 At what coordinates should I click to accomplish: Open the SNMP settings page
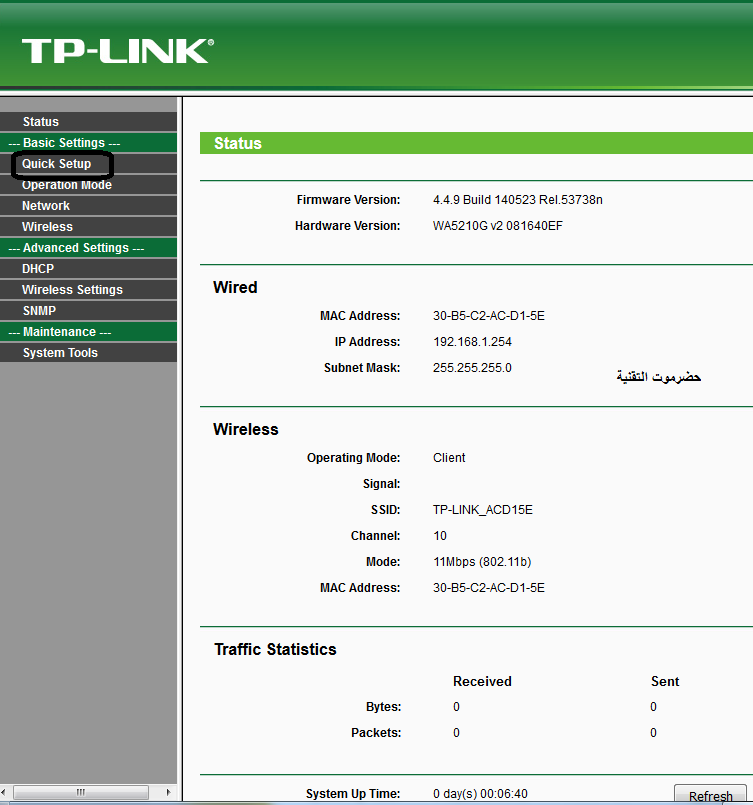[40, 311]
